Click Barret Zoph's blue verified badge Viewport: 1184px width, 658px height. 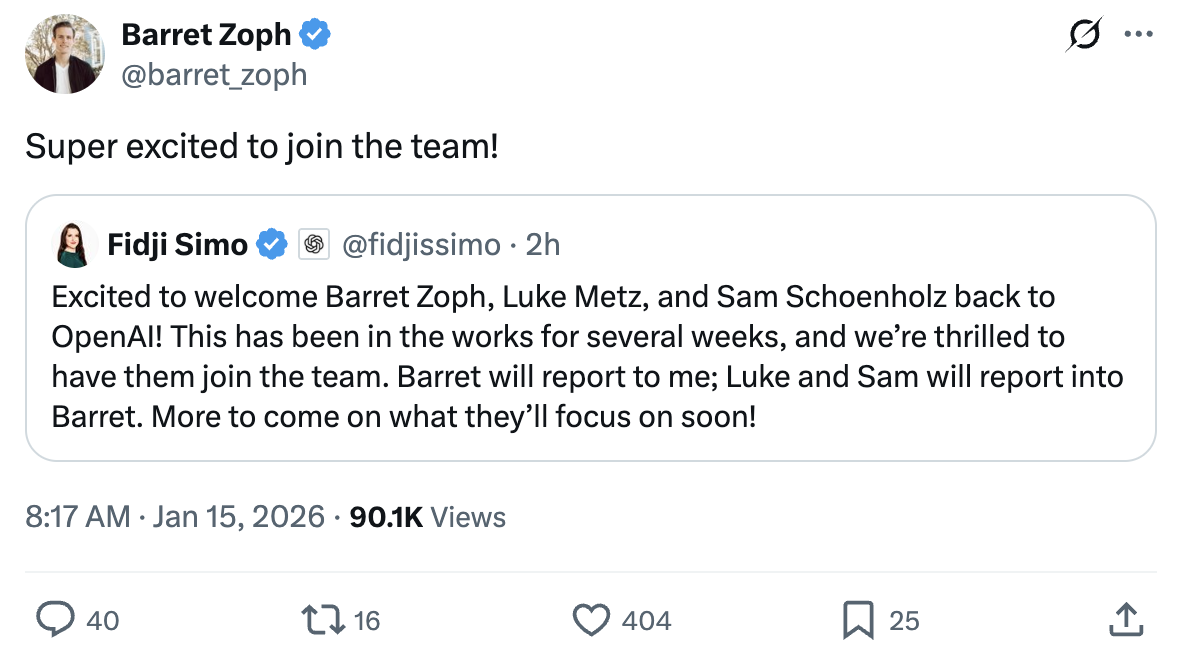pyautogui.click(x=316, y=35)
